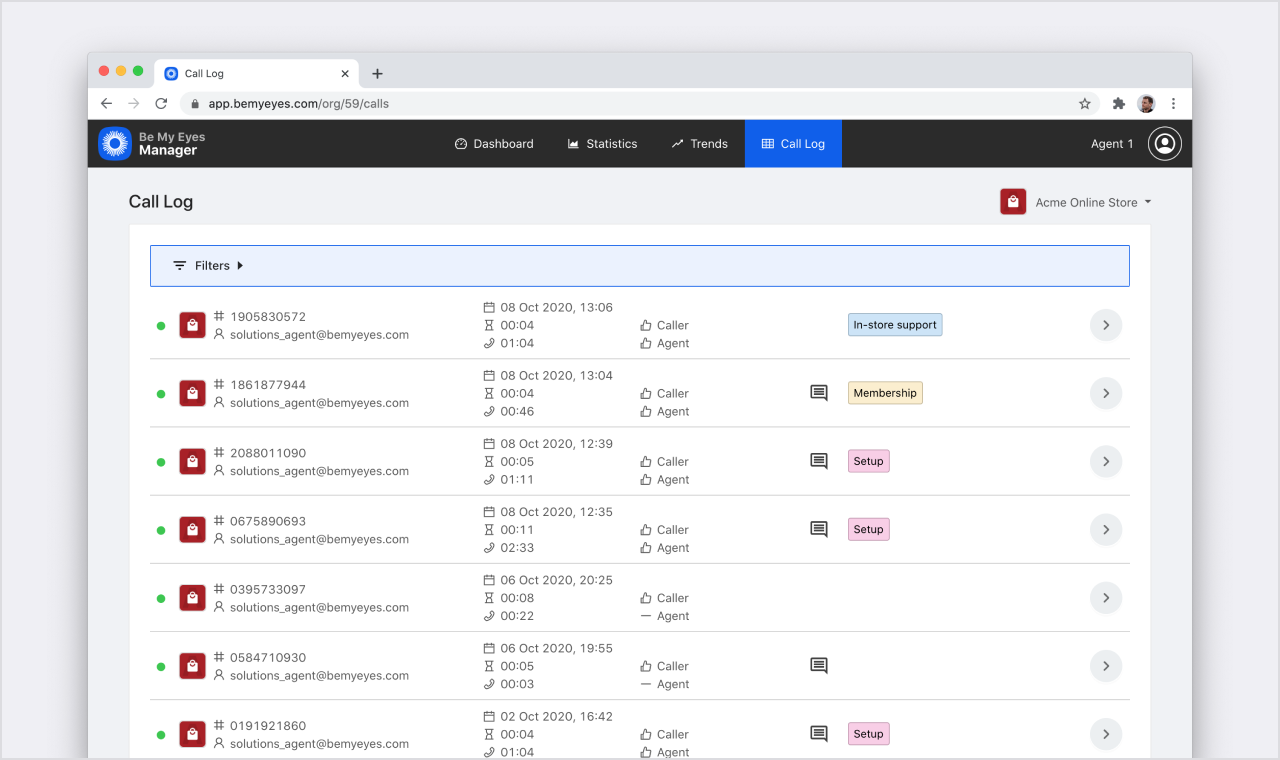Click the store icon on call 0395733097
1280x760 pixels.
(192, 598)
